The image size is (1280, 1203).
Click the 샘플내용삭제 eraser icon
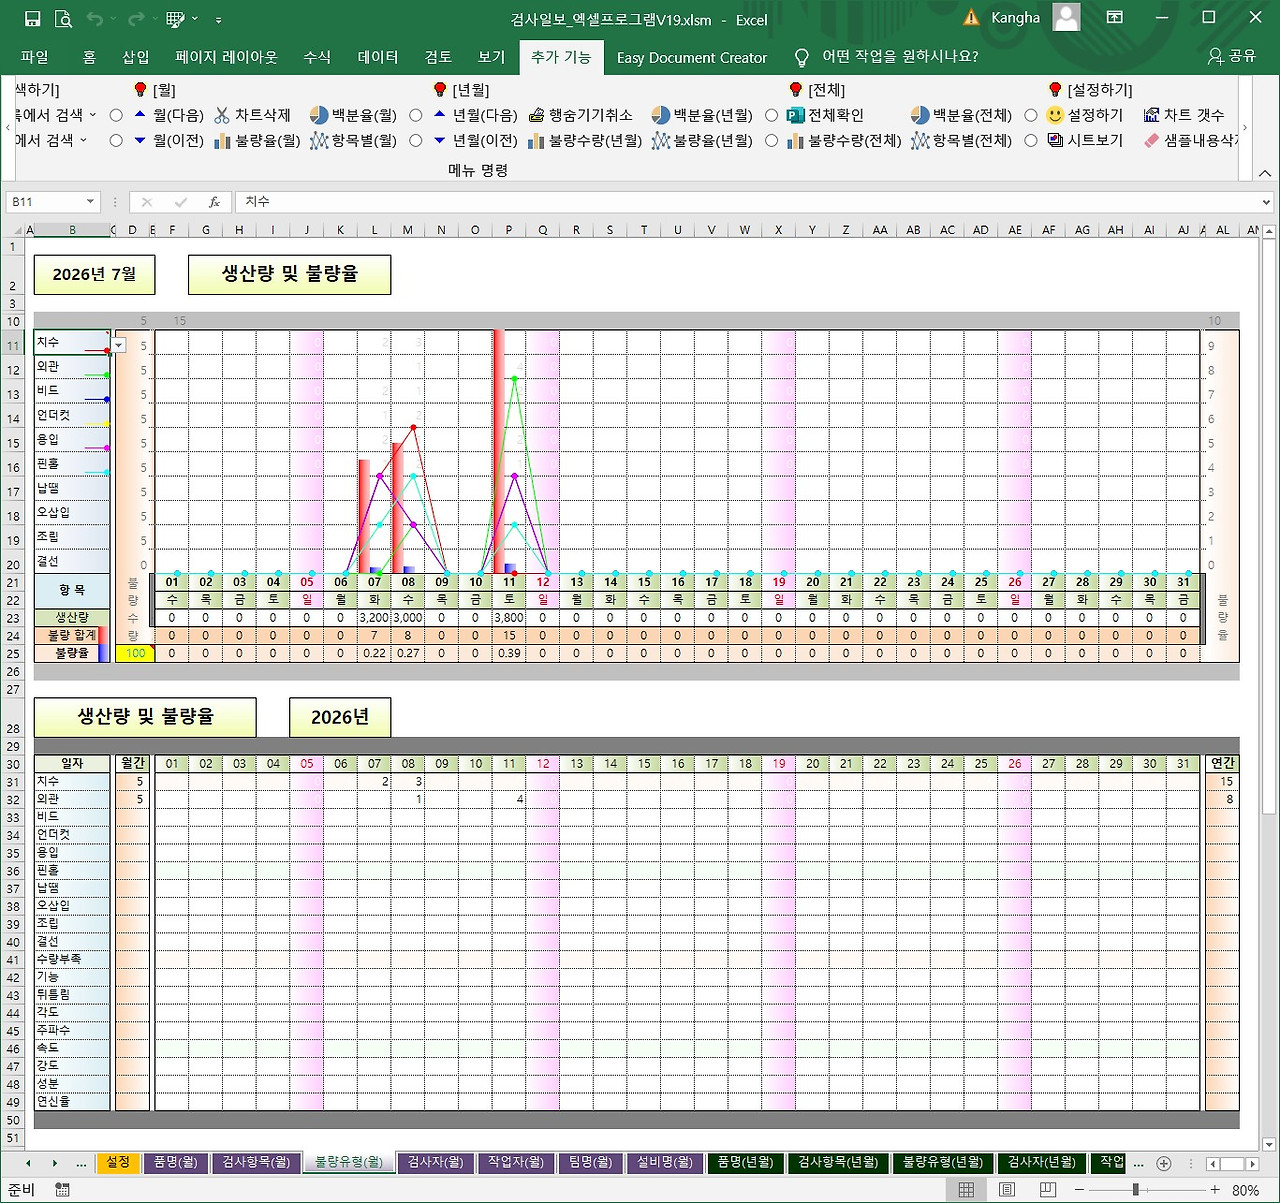tap(1152, 141)
